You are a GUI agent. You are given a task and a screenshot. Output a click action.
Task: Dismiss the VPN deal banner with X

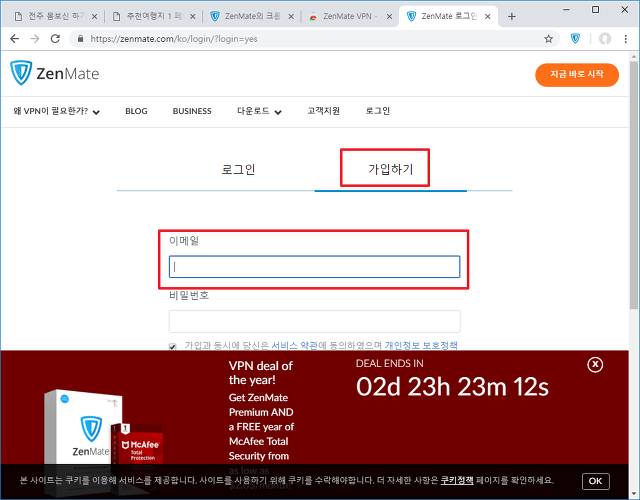coord(595,364)
